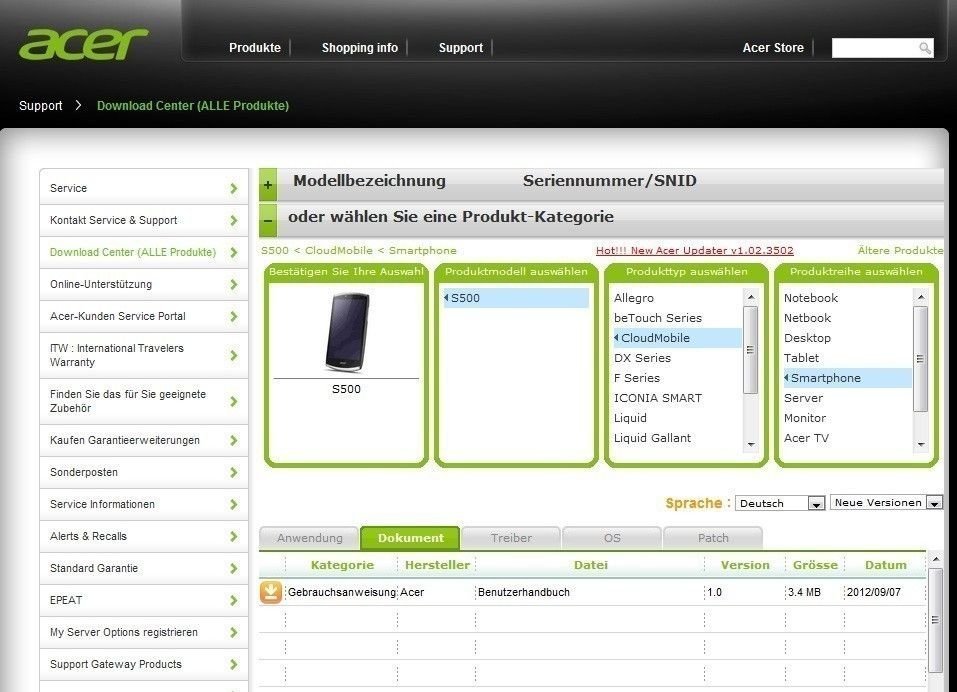Click the Modellbezeichnung heading

click(369, 181)
